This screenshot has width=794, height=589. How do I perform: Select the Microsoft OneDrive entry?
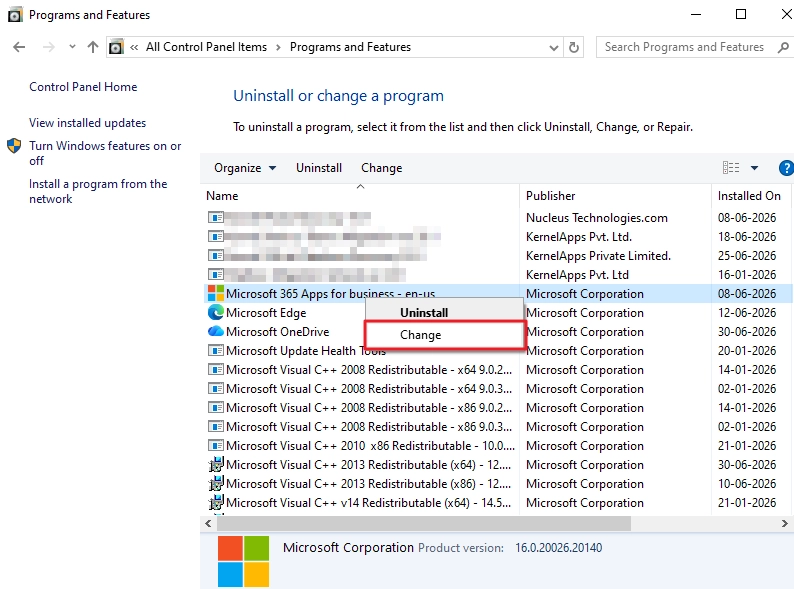click(277, 332)
